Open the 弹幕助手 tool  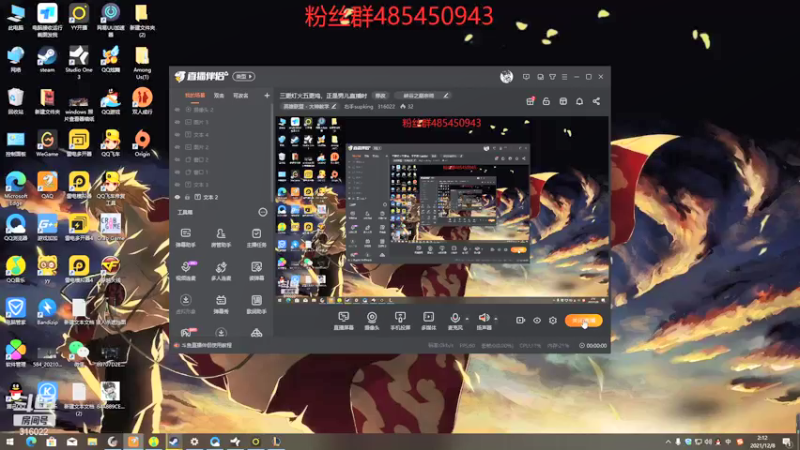(x=186, y=237)
